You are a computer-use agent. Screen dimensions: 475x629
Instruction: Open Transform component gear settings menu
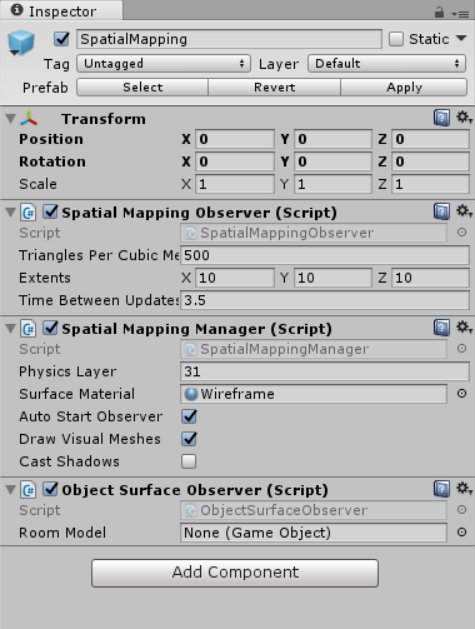tap(464, 118)
